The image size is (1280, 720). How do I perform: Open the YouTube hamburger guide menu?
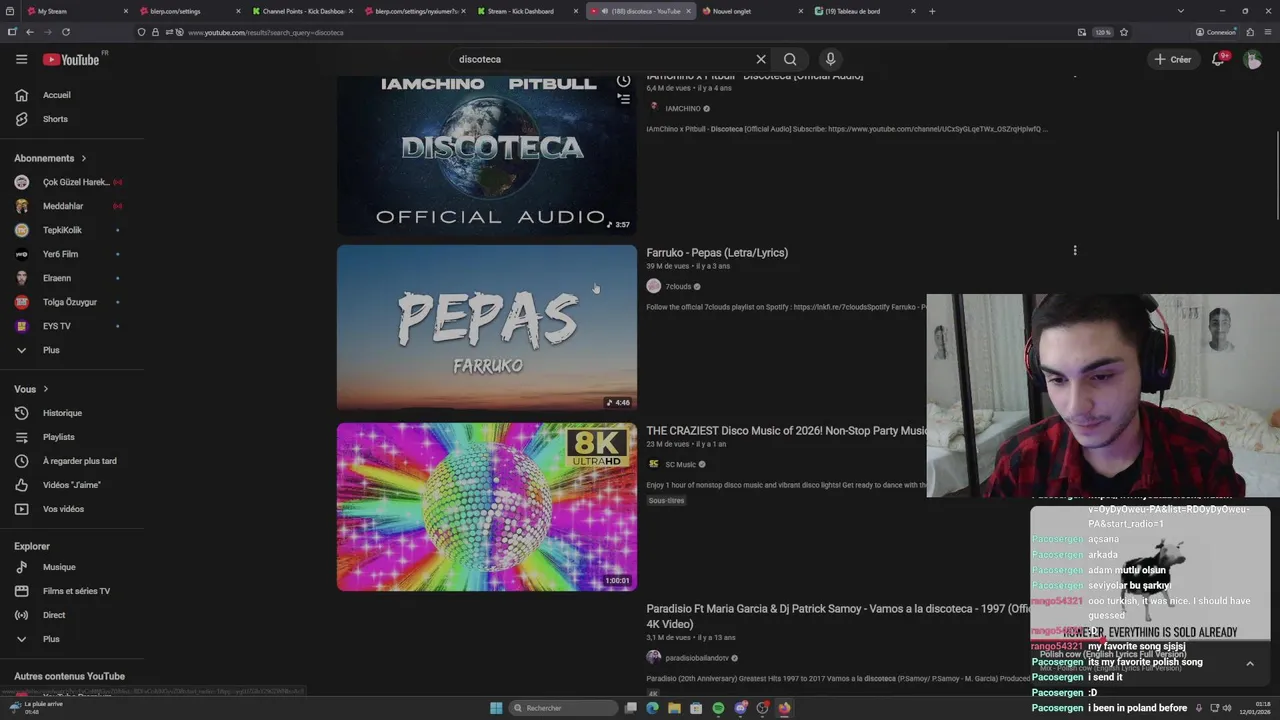point(21,59)
